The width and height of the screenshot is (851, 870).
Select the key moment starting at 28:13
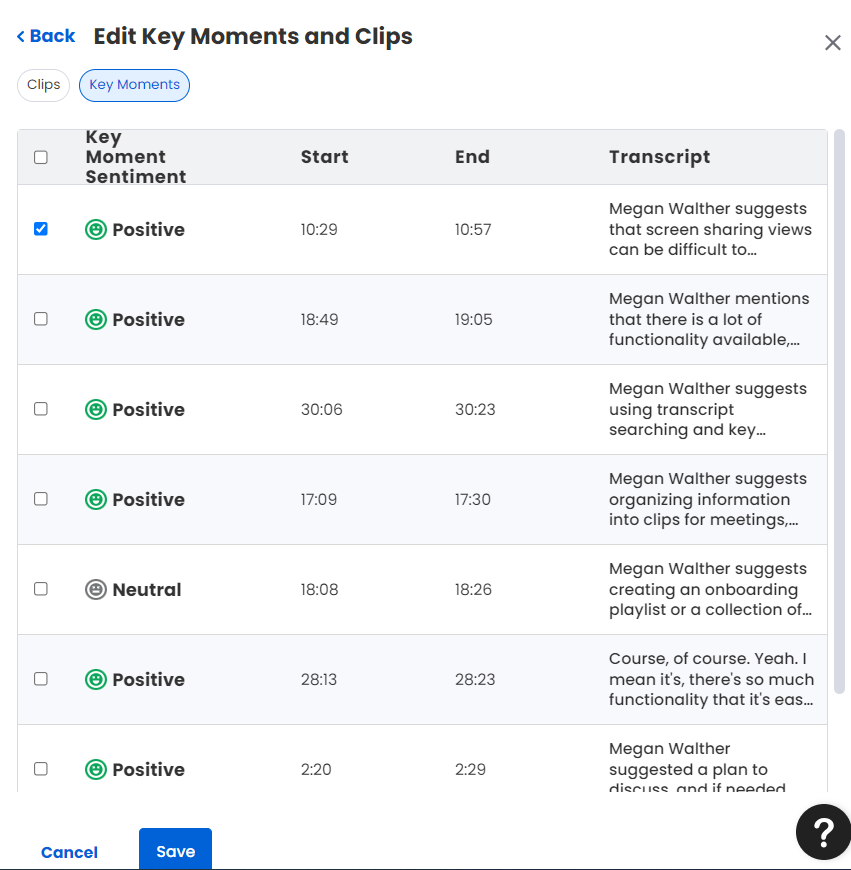(x=40, y=679)
